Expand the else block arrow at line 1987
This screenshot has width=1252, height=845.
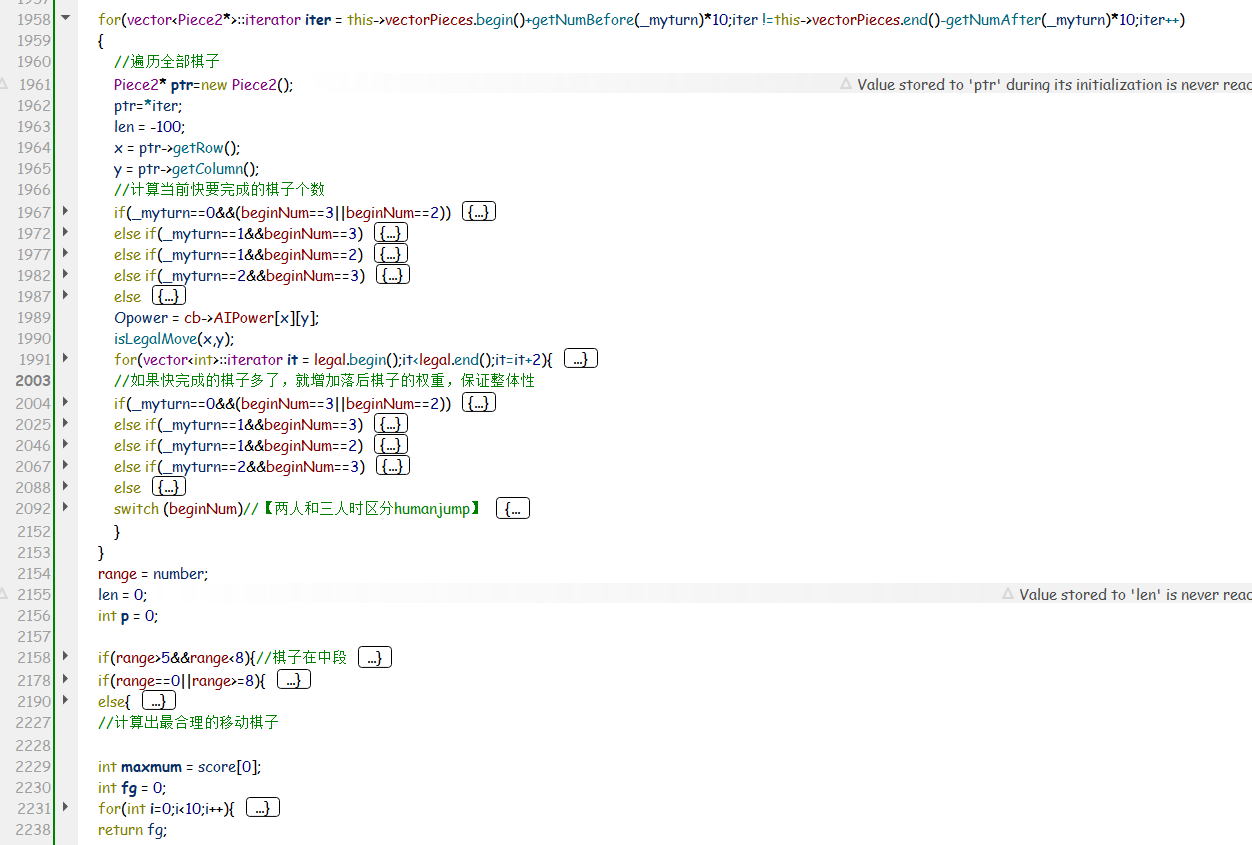pos(66,295)
